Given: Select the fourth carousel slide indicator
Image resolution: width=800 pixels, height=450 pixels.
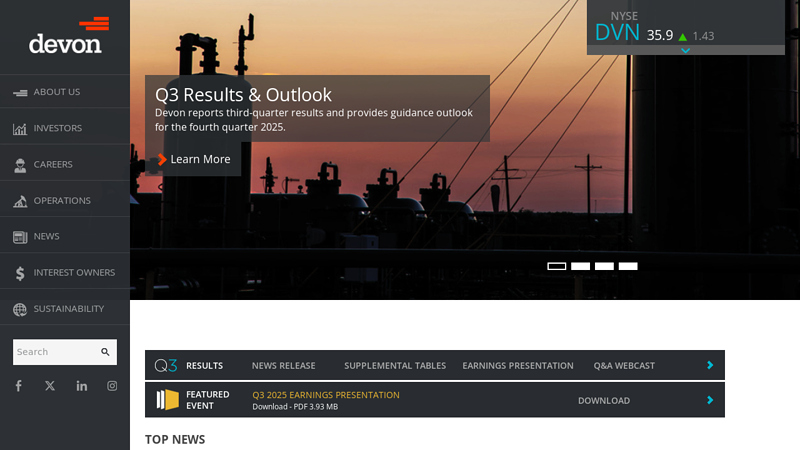Looking at the screenshot, I should click(x=628, y=266).
